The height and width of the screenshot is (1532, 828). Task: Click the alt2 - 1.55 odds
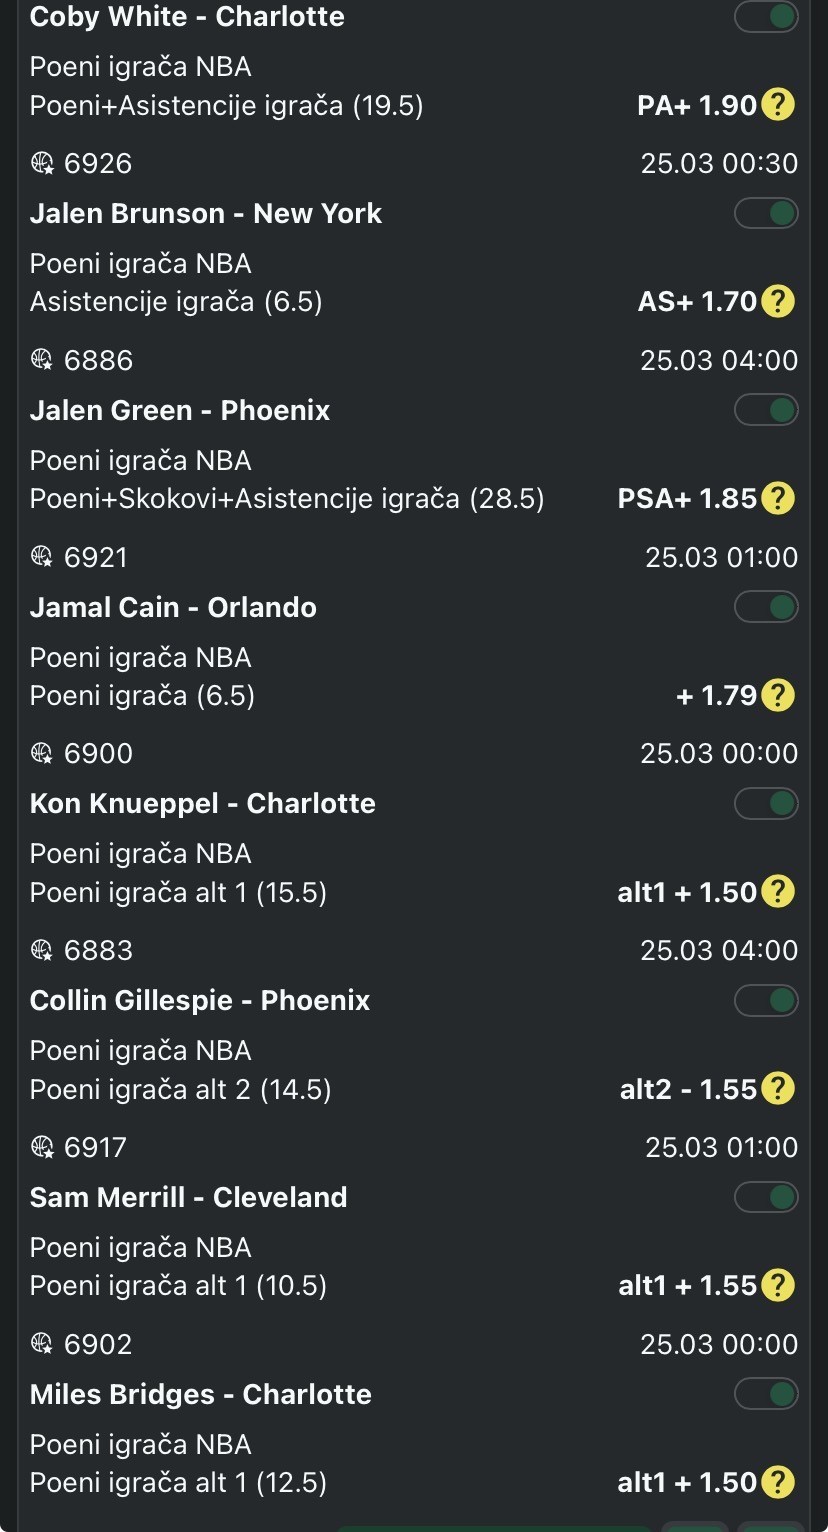[688, 1089]
